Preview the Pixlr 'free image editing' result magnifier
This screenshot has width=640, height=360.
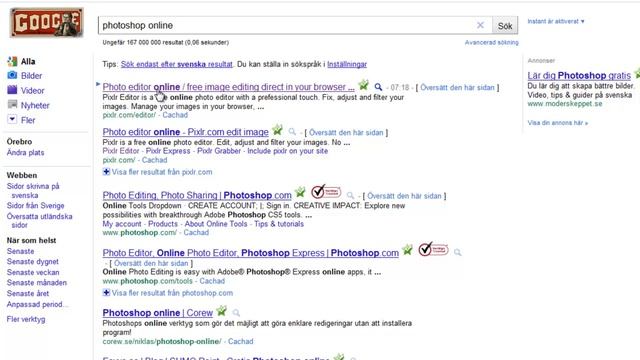[x=378, y=87]
